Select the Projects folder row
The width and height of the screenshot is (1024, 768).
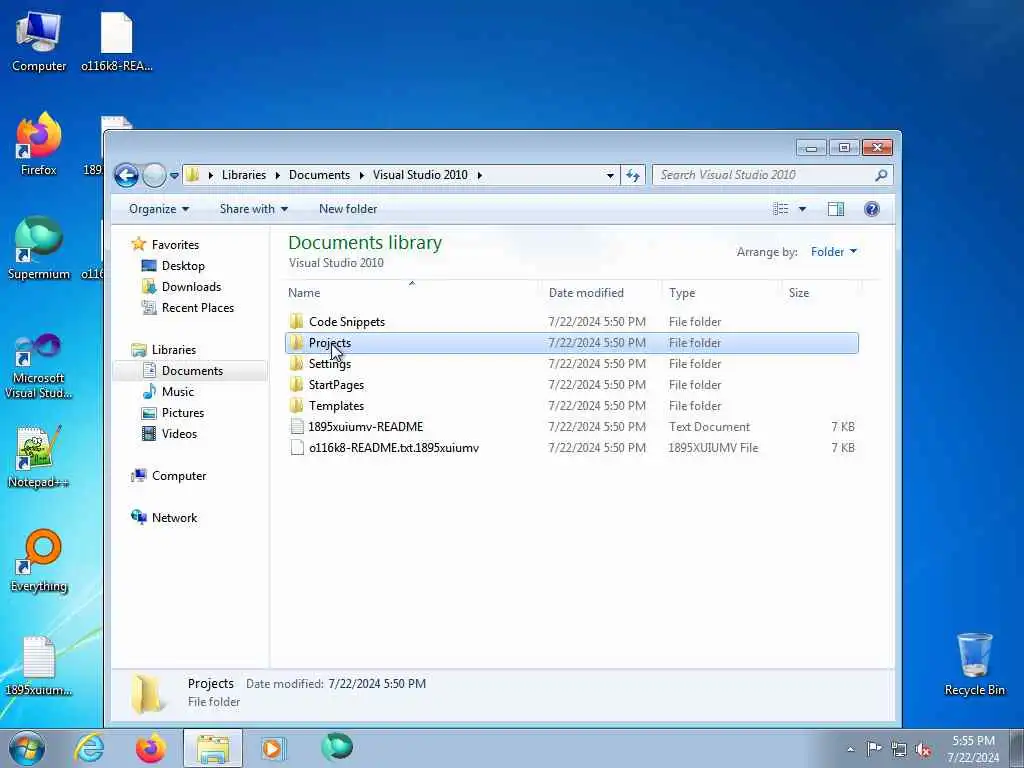click(571, 343)
